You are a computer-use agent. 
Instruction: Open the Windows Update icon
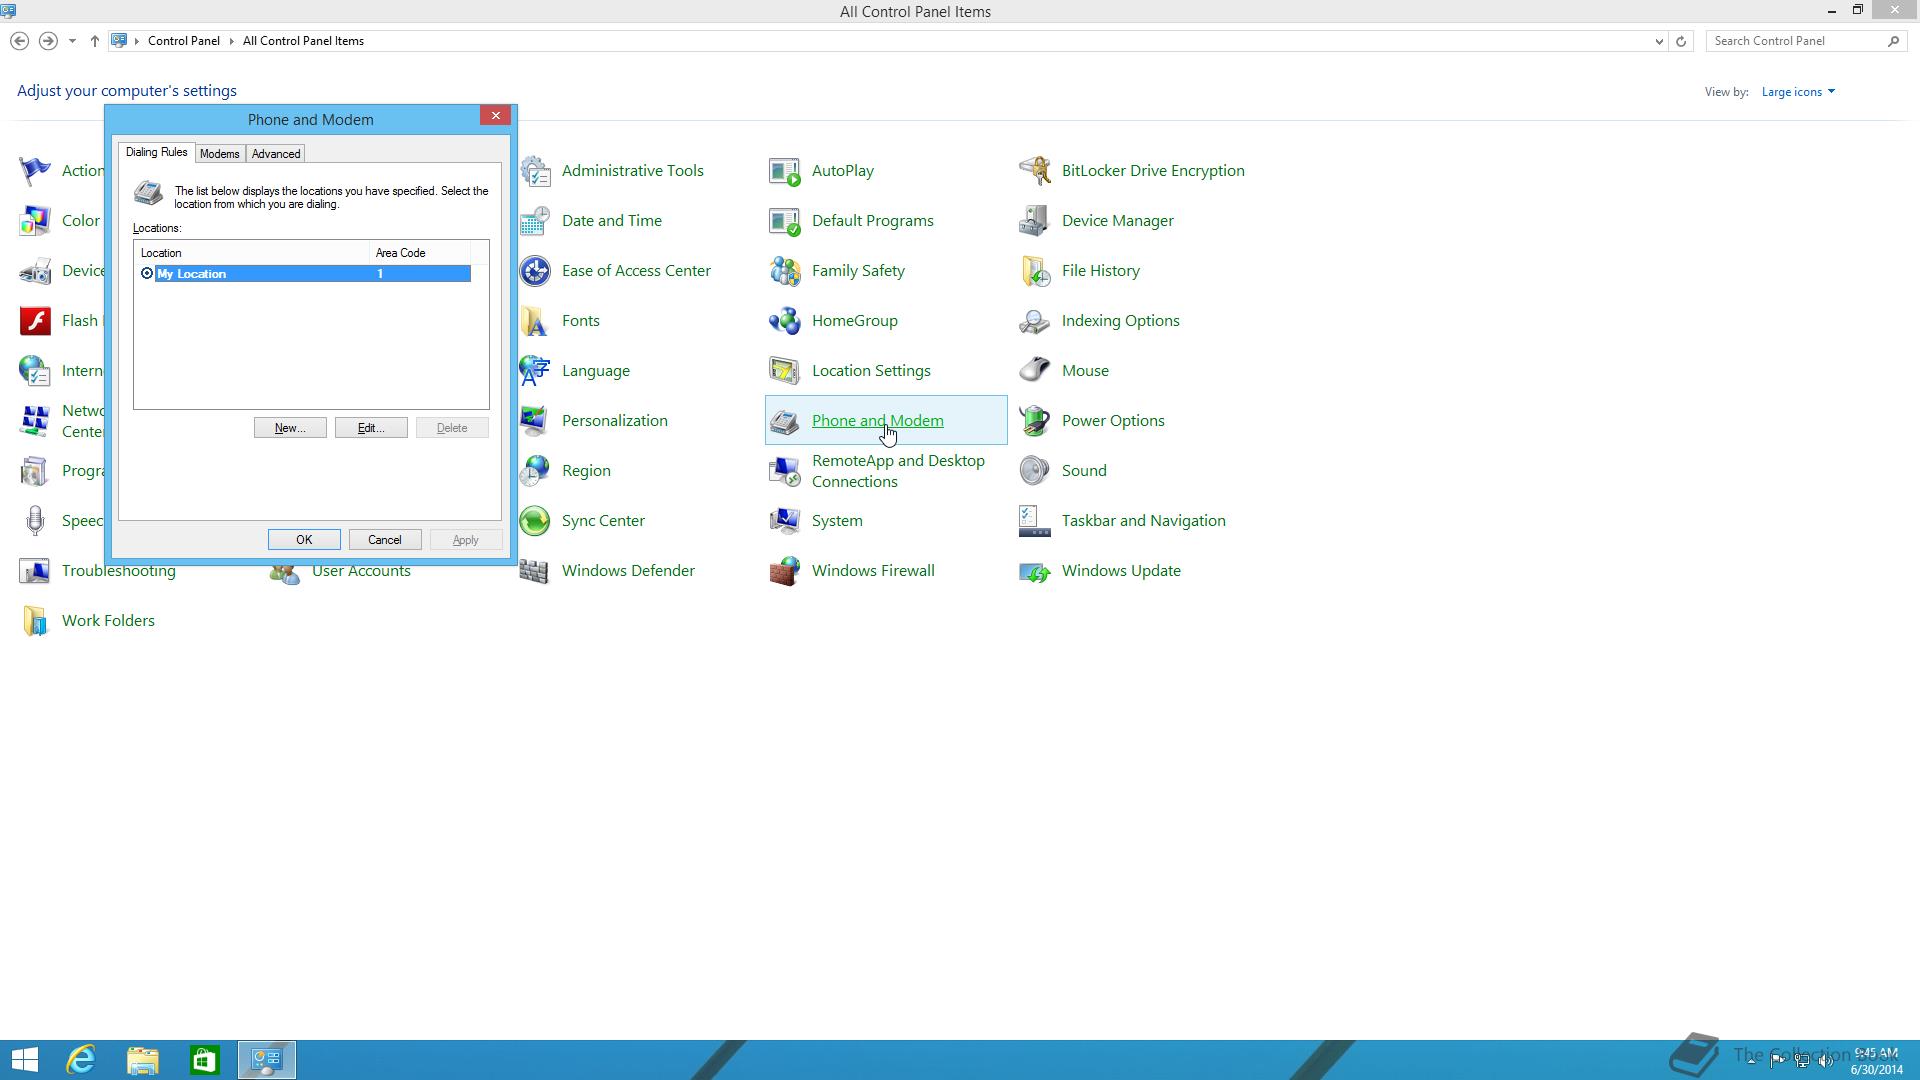point(1035,571)
